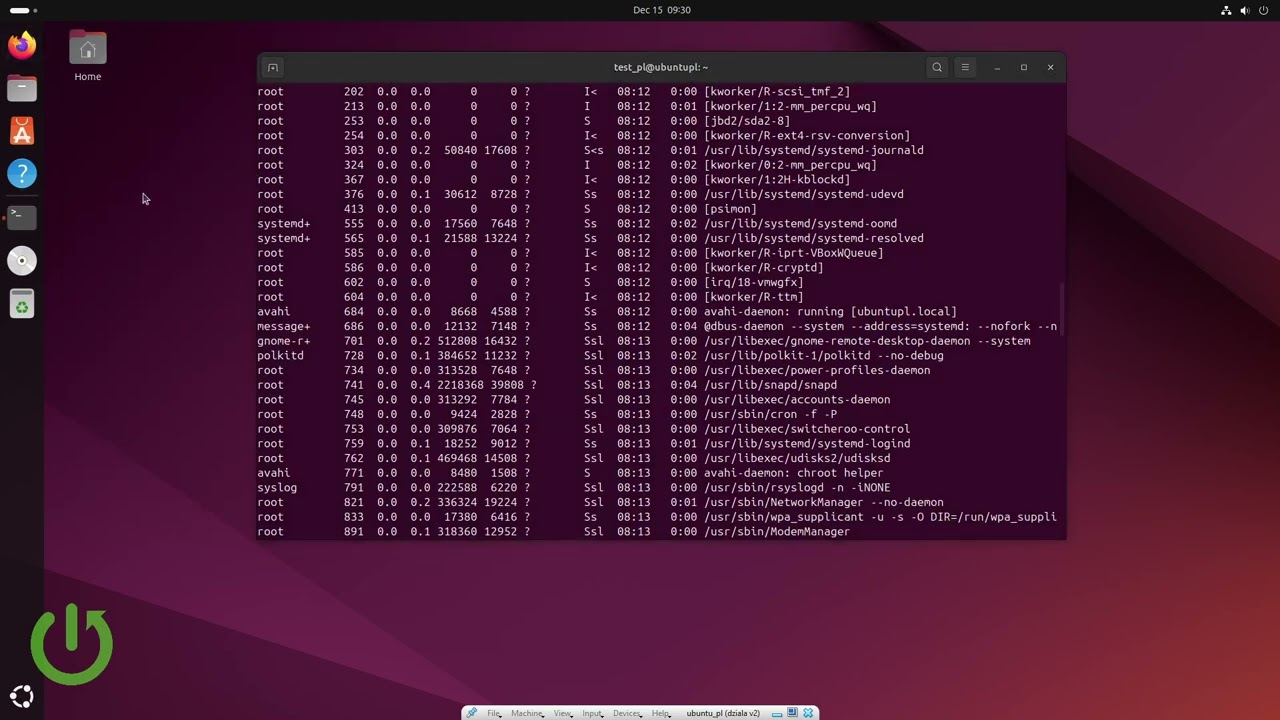Open terminal search with the magnifier icon
The width and height of the screenshot is (1280, 720).
click(x=937, y=67)
